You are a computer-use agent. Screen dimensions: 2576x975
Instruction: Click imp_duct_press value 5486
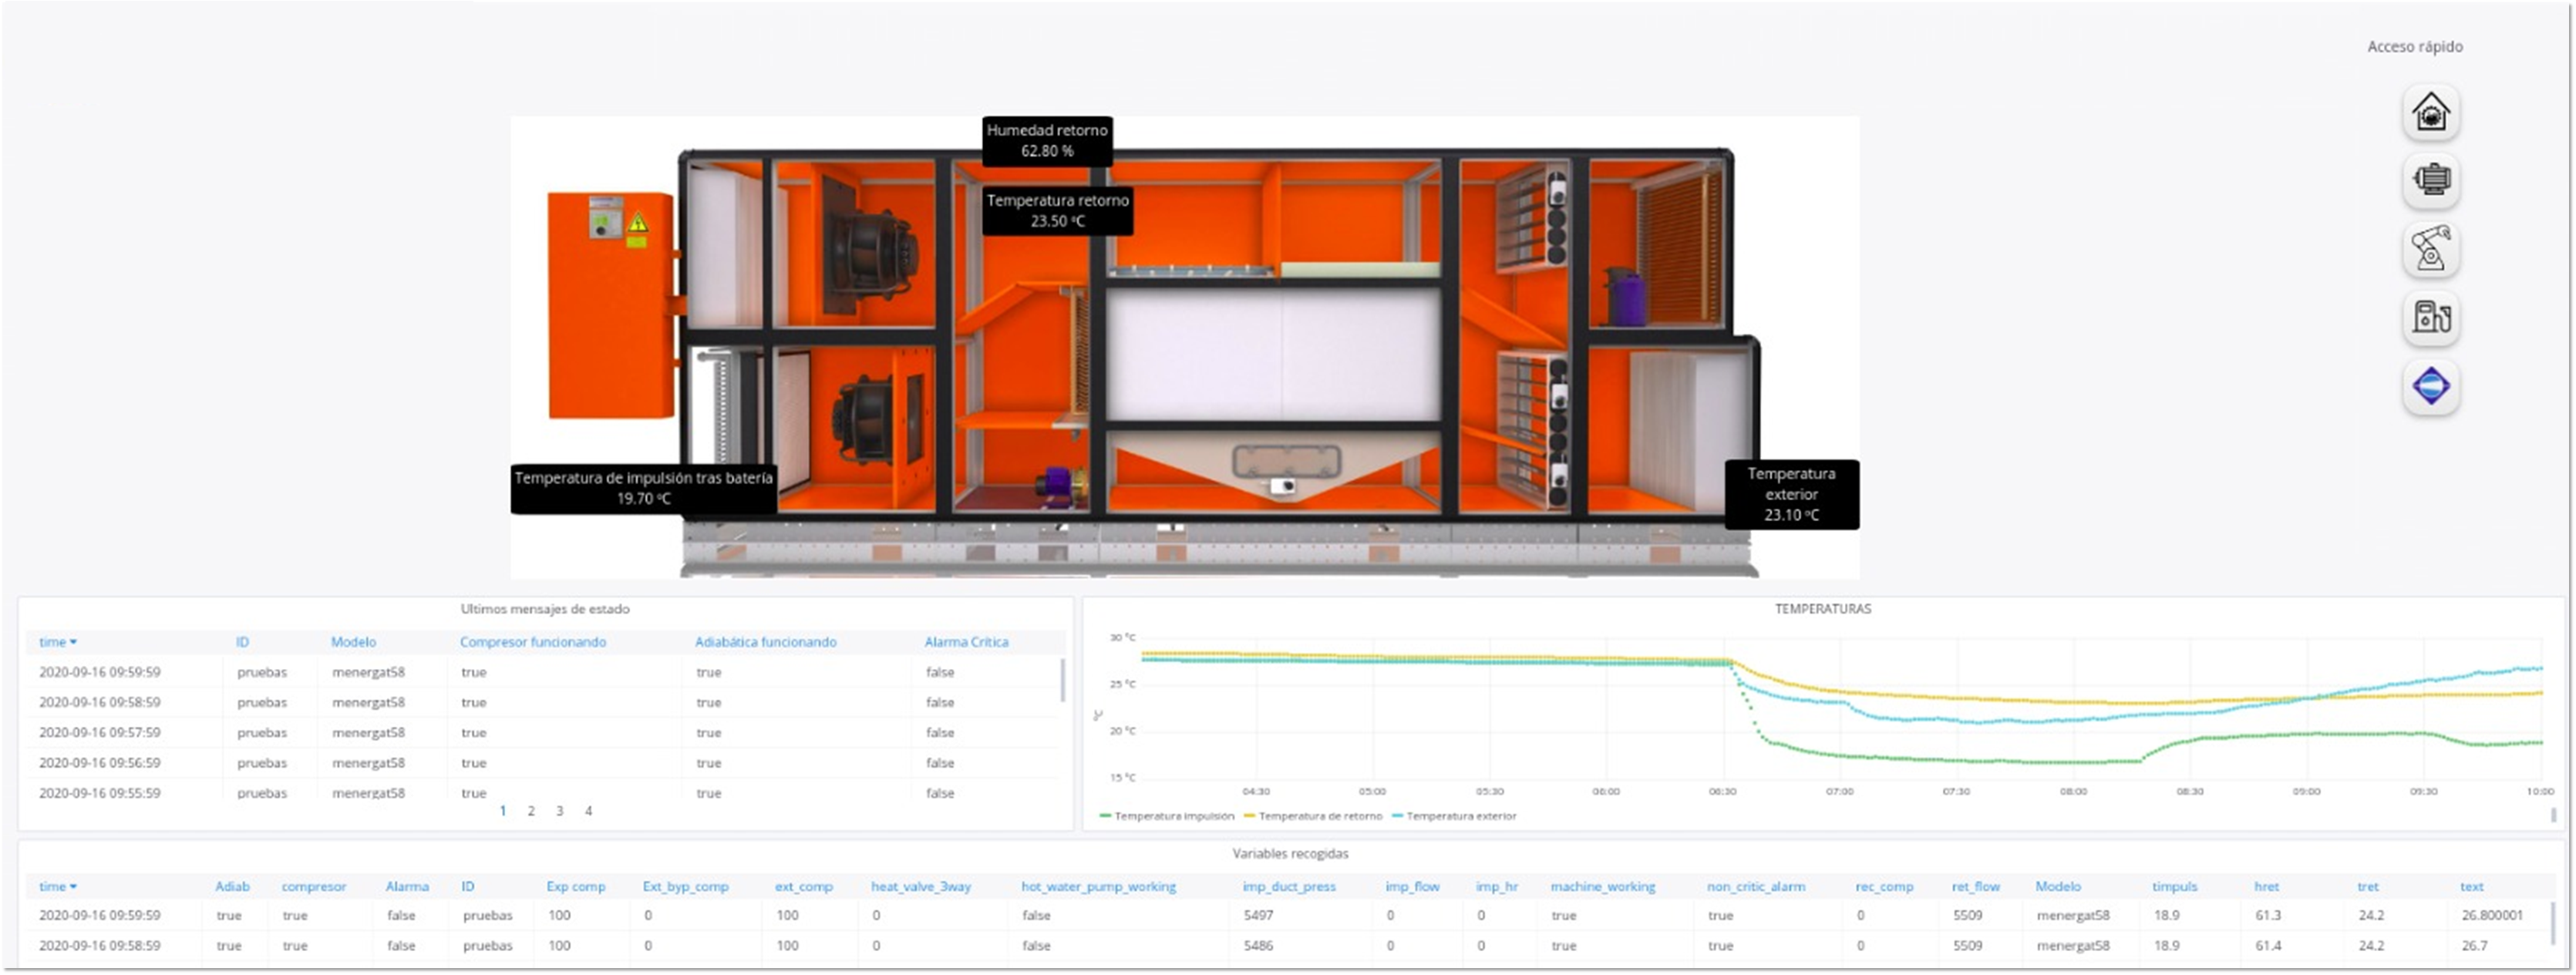coord(1258,946)
